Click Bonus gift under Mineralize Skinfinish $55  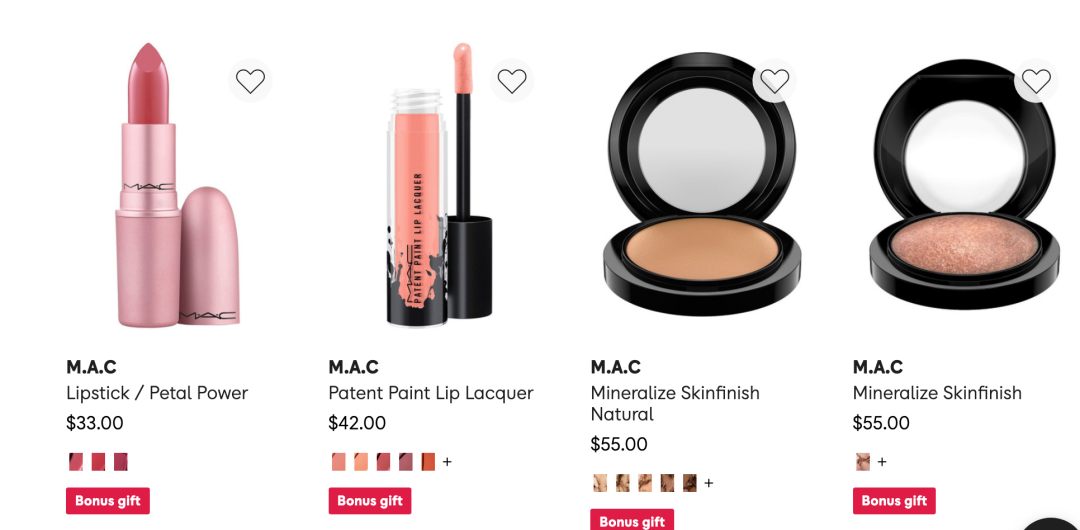pyautogui.click(x=894, y=501)
